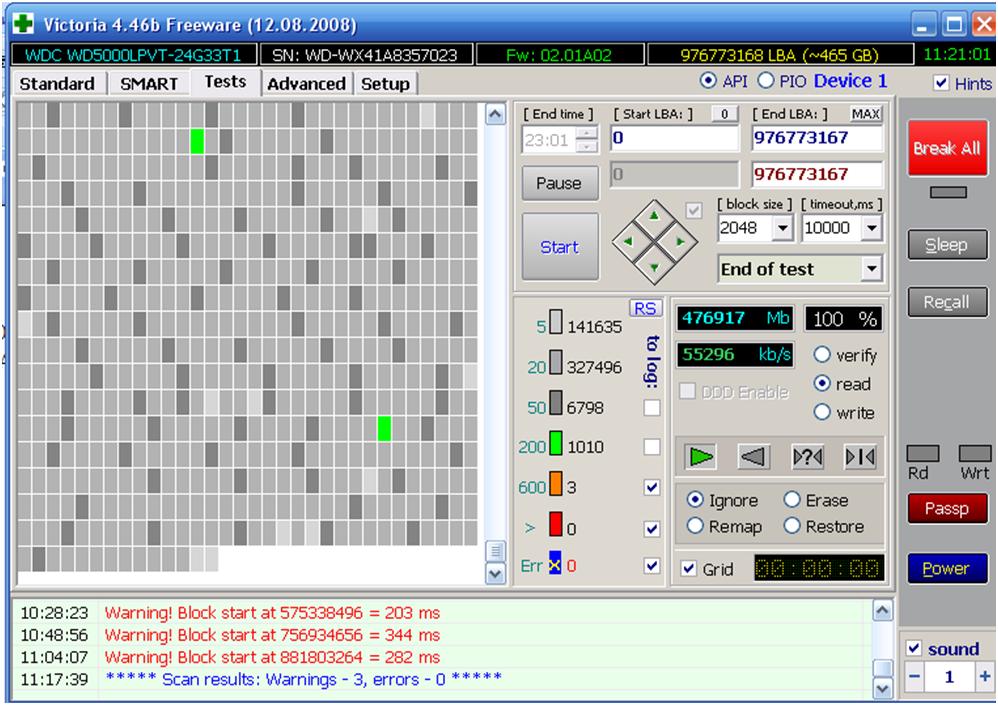
Task: Toggle log checkbox for Err blocks
Action: pos(652,565)
